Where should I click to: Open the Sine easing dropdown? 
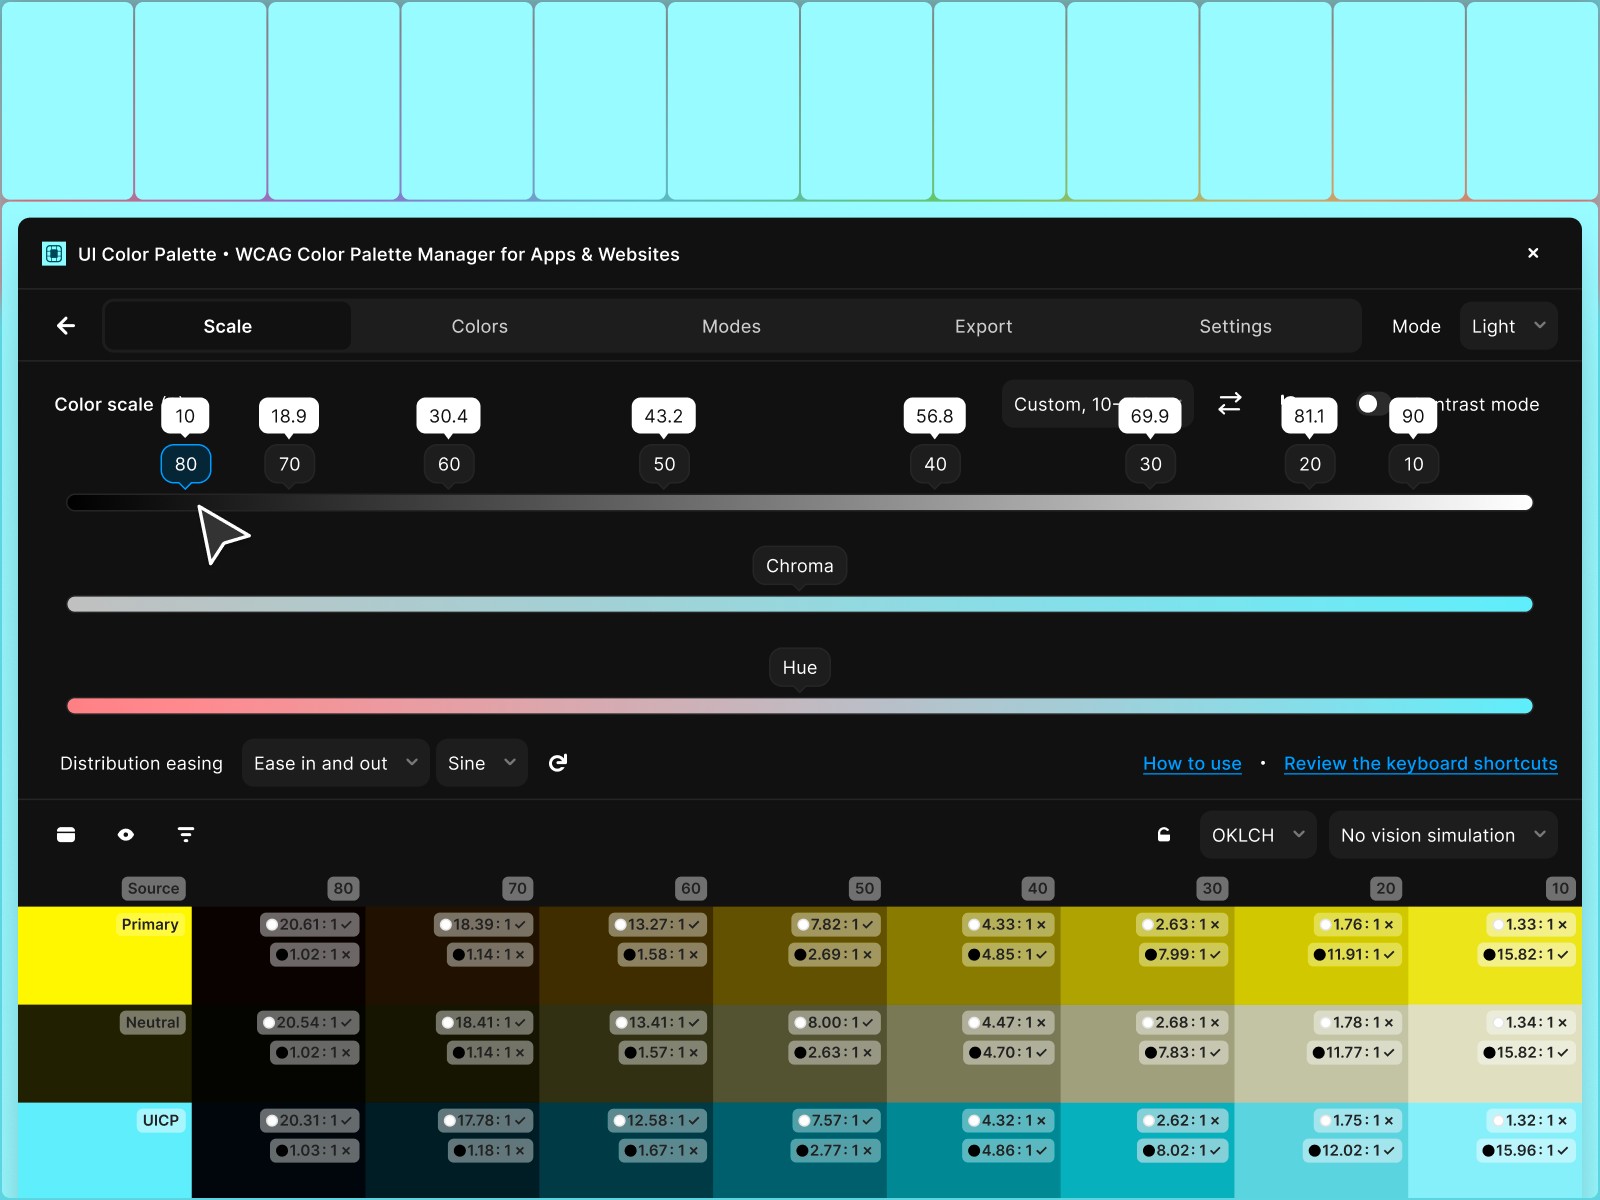point(481,762)
